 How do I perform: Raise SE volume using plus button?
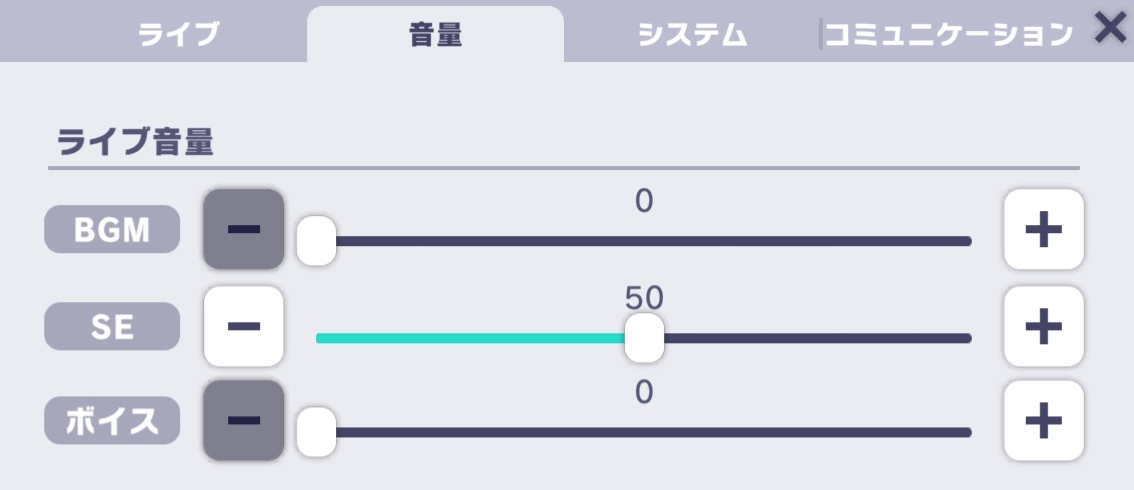(x=1044, y=326)
